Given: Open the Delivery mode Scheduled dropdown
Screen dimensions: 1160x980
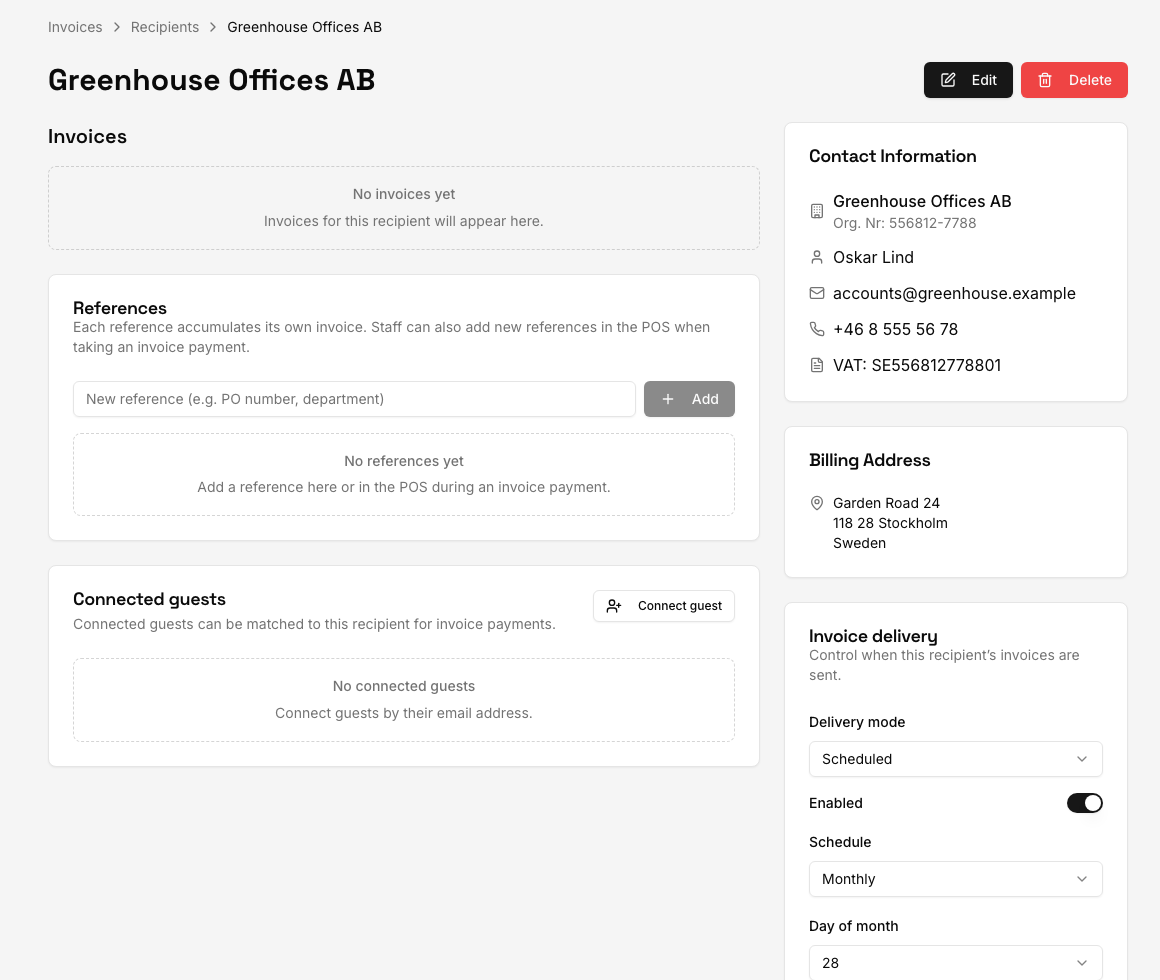Looking at the screenshot, I should click(956, 759).
